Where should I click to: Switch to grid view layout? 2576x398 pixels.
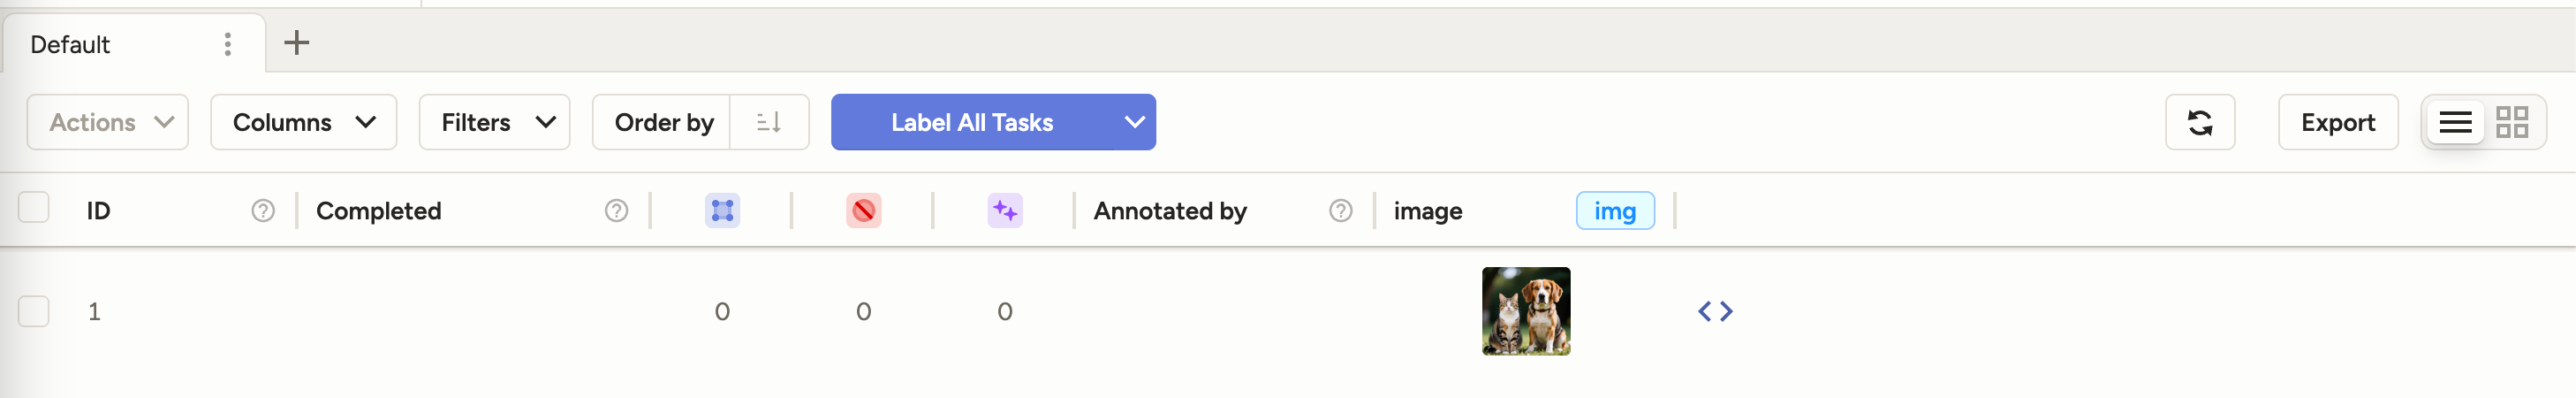[2511, 122]
